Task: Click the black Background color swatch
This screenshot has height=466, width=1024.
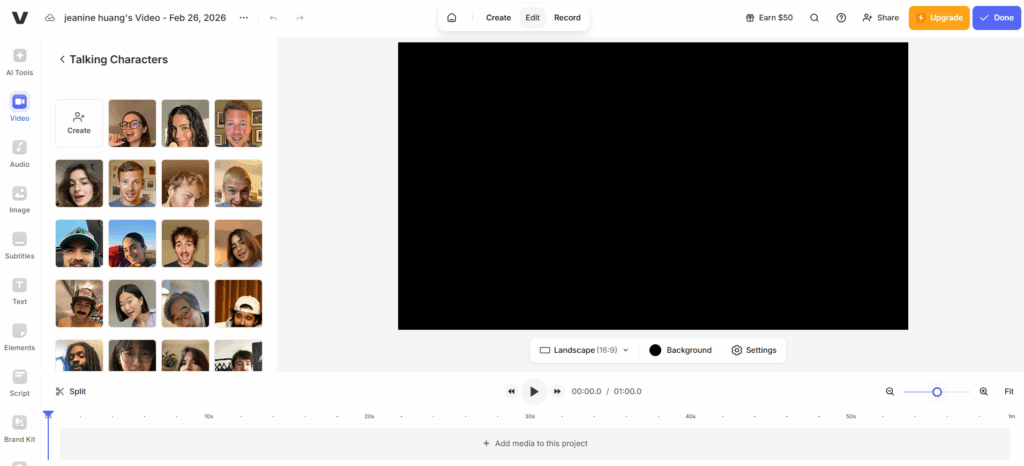Action: pos(655,350)
